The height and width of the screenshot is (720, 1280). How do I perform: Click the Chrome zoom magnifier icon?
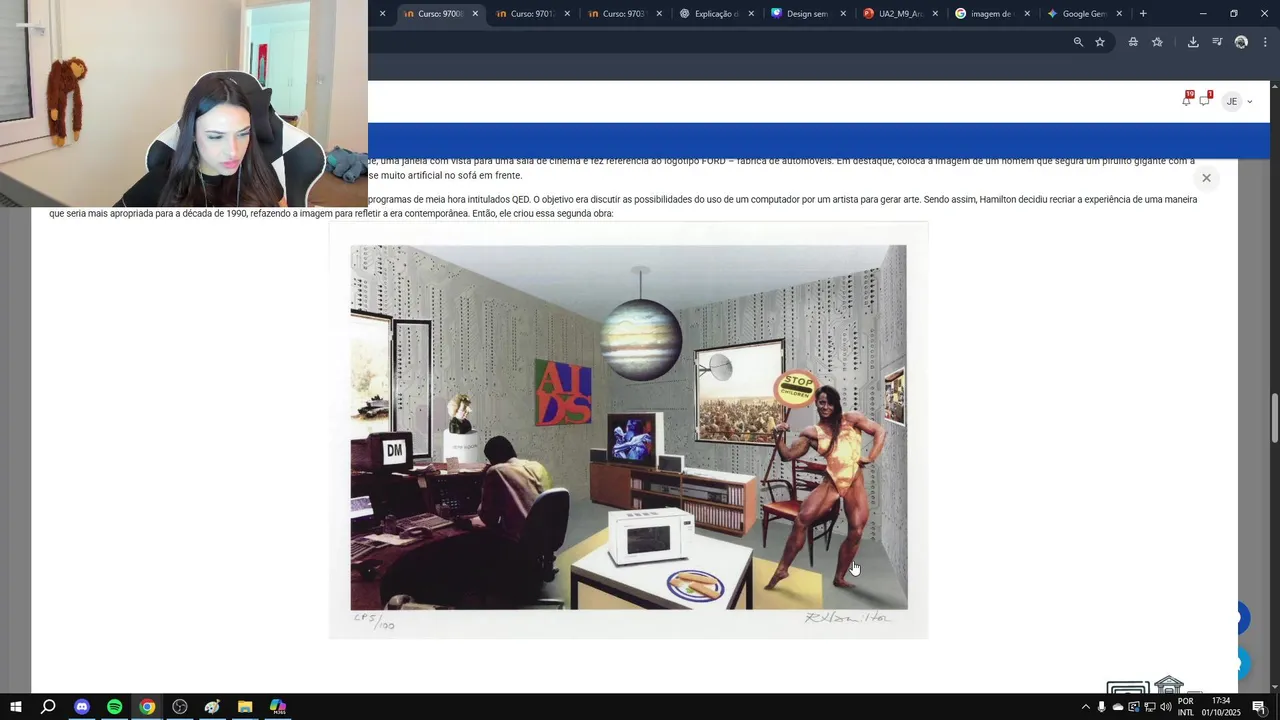[x=1078, y=42]
